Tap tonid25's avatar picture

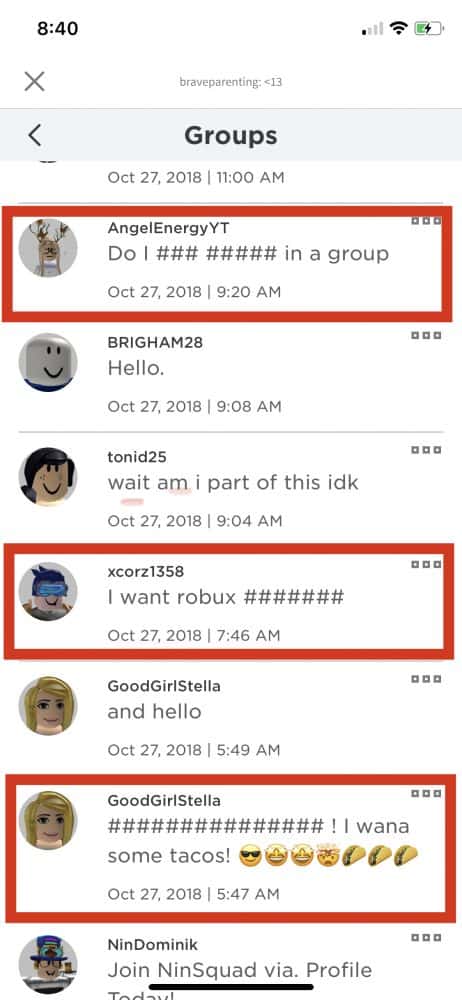tap(48, 476)
